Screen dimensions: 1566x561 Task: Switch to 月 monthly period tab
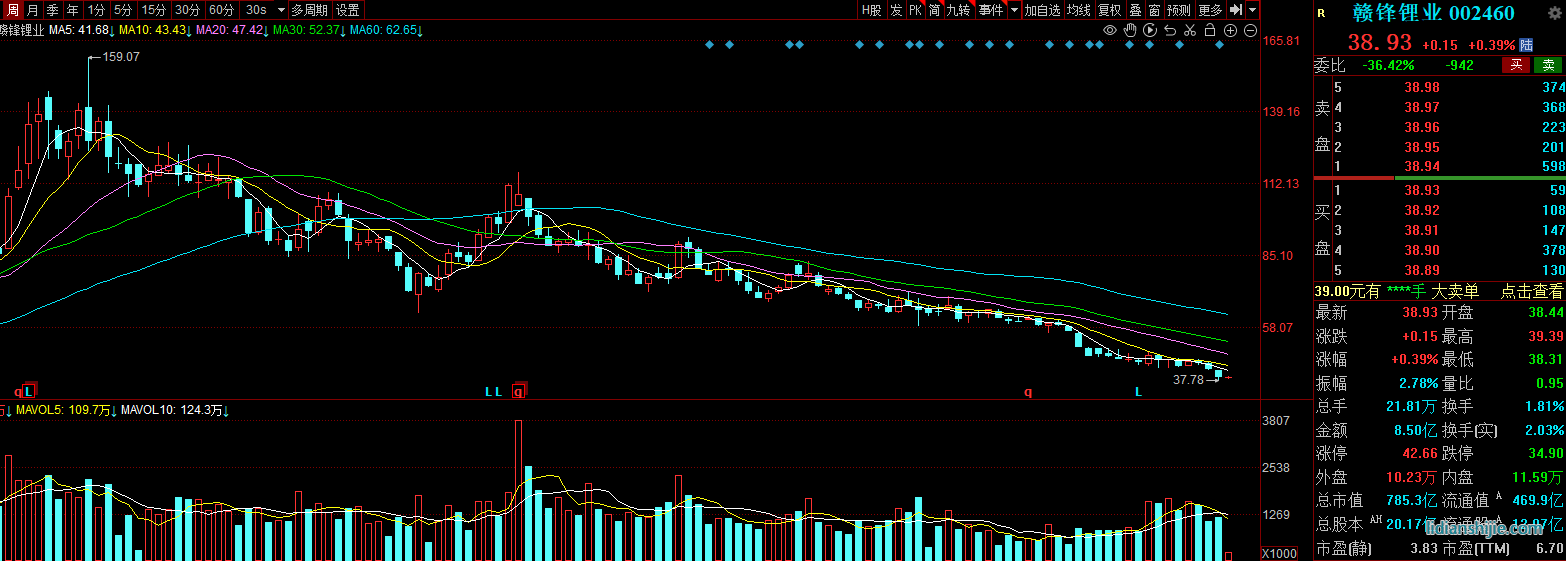pyautogui.click(x=32, y=10)
